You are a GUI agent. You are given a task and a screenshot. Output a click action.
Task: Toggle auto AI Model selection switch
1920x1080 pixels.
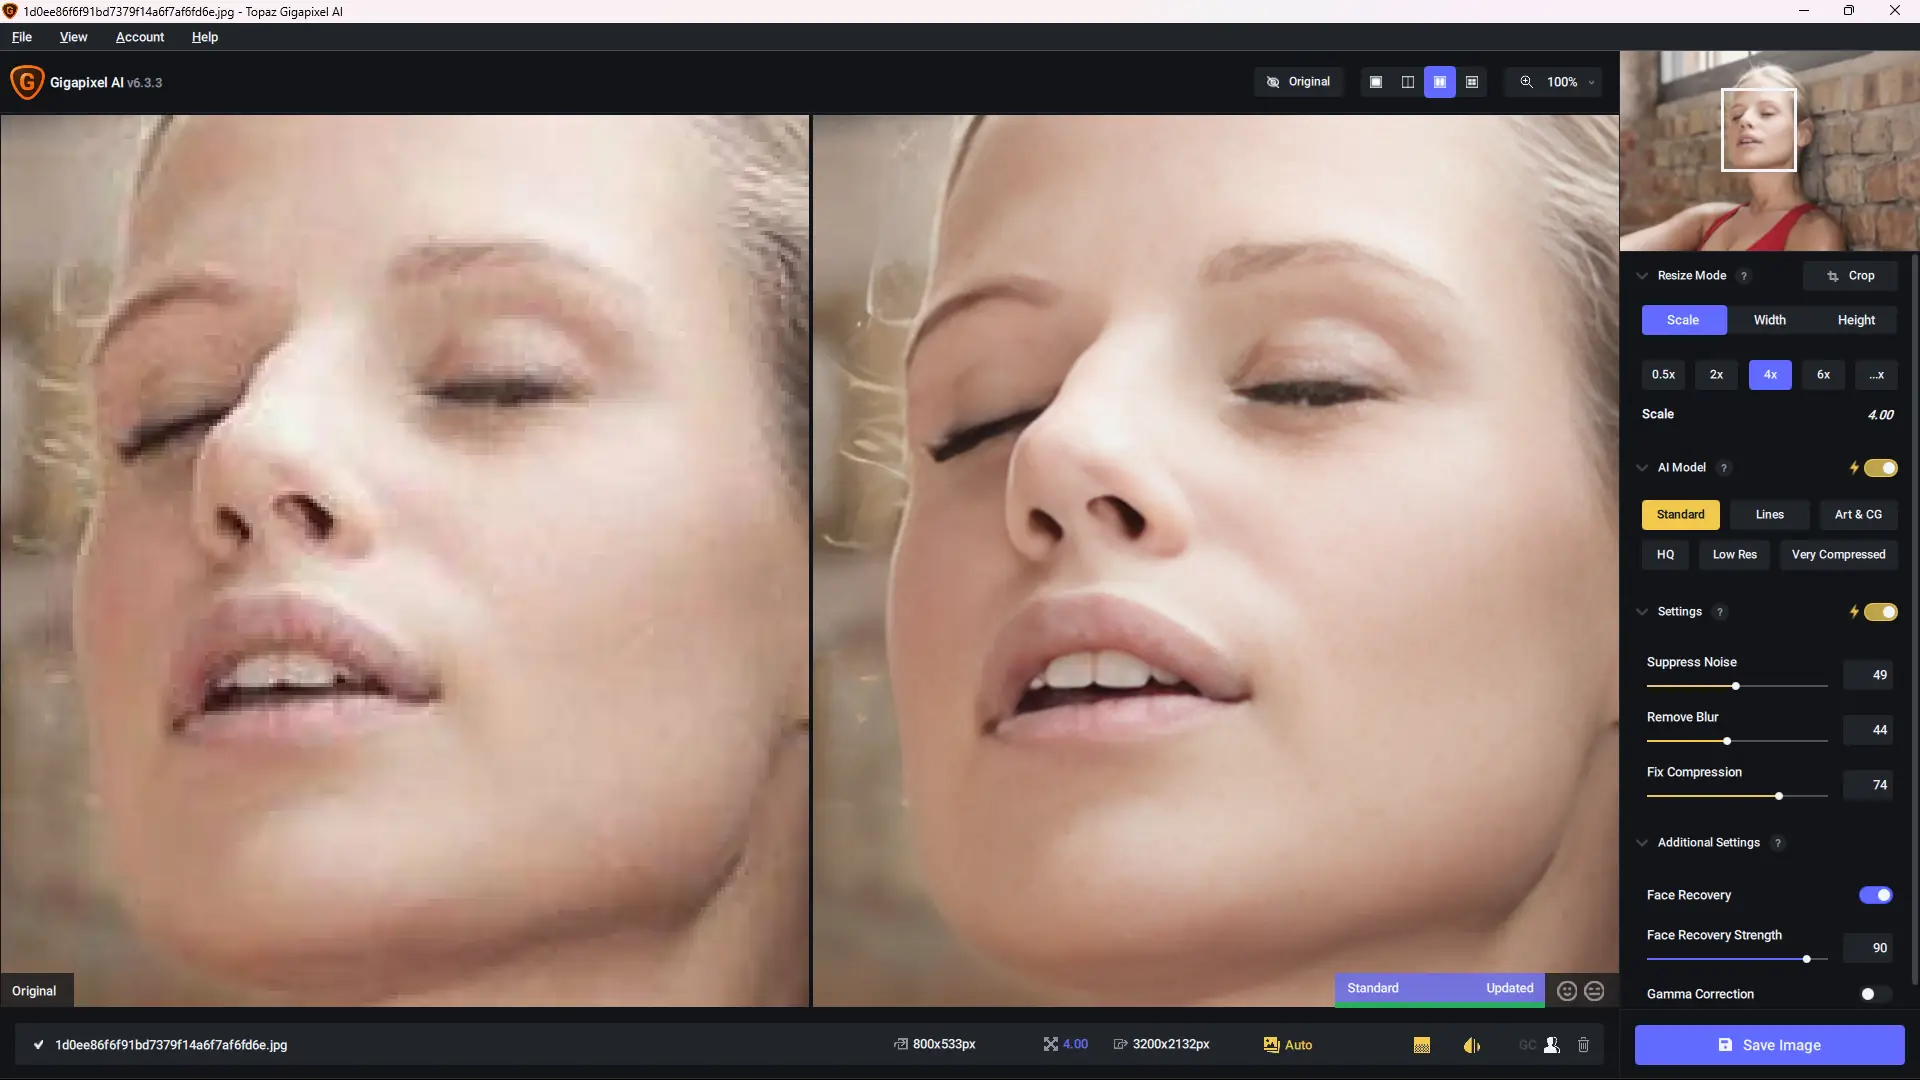[x=1880, y=468]
